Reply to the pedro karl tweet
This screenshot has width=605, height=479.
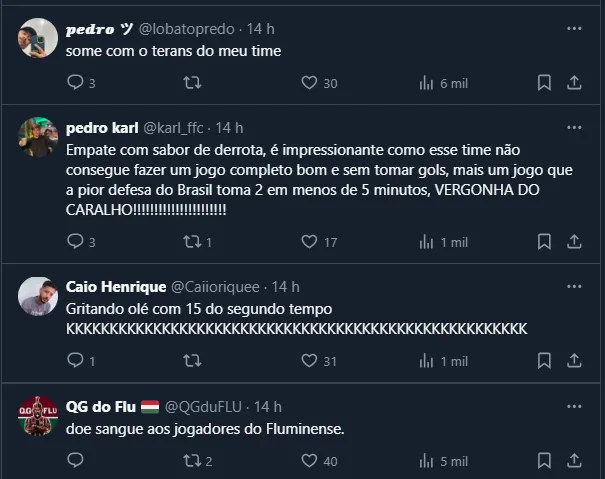[76, 241]
